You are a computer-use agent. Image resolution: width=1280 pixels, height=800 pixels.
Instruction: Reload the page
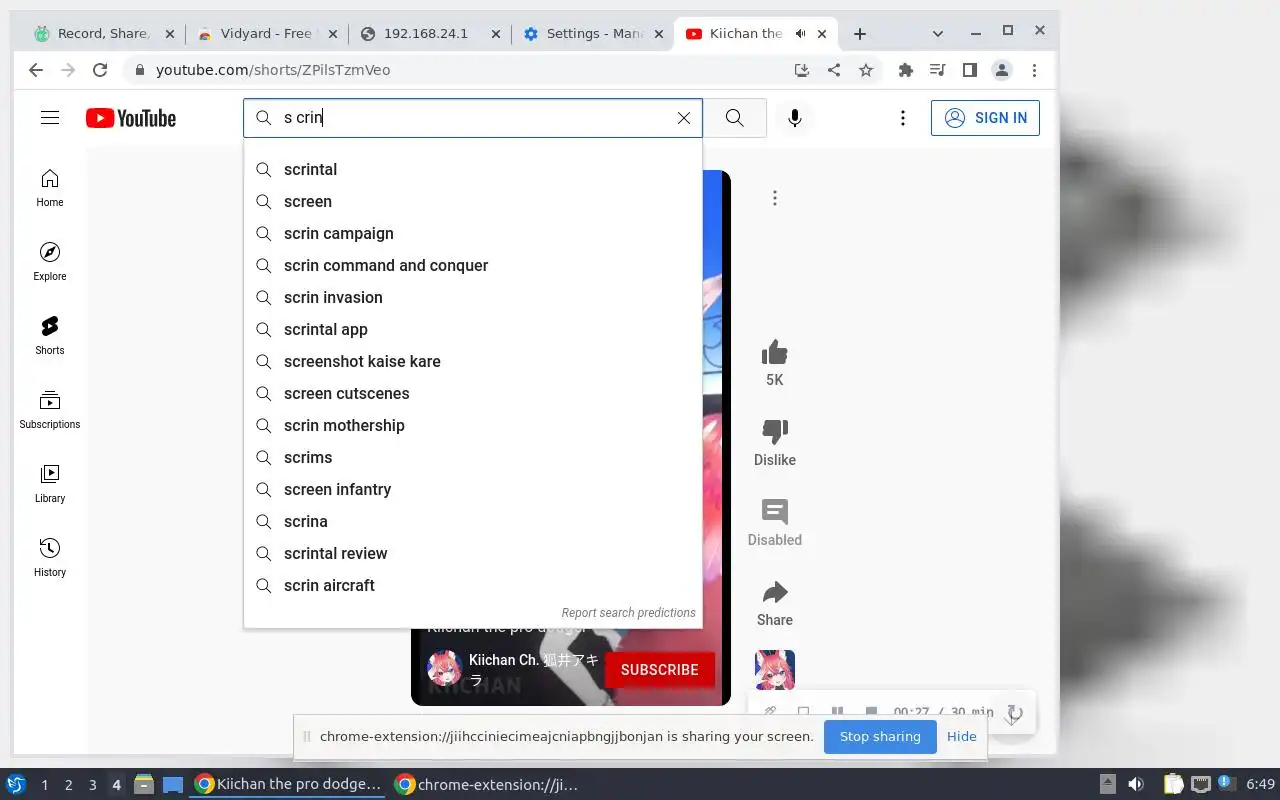100,70
